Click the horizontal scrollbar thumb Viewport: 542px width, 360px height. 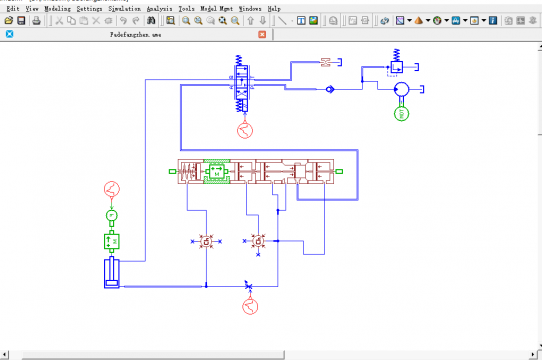(153, 355)
